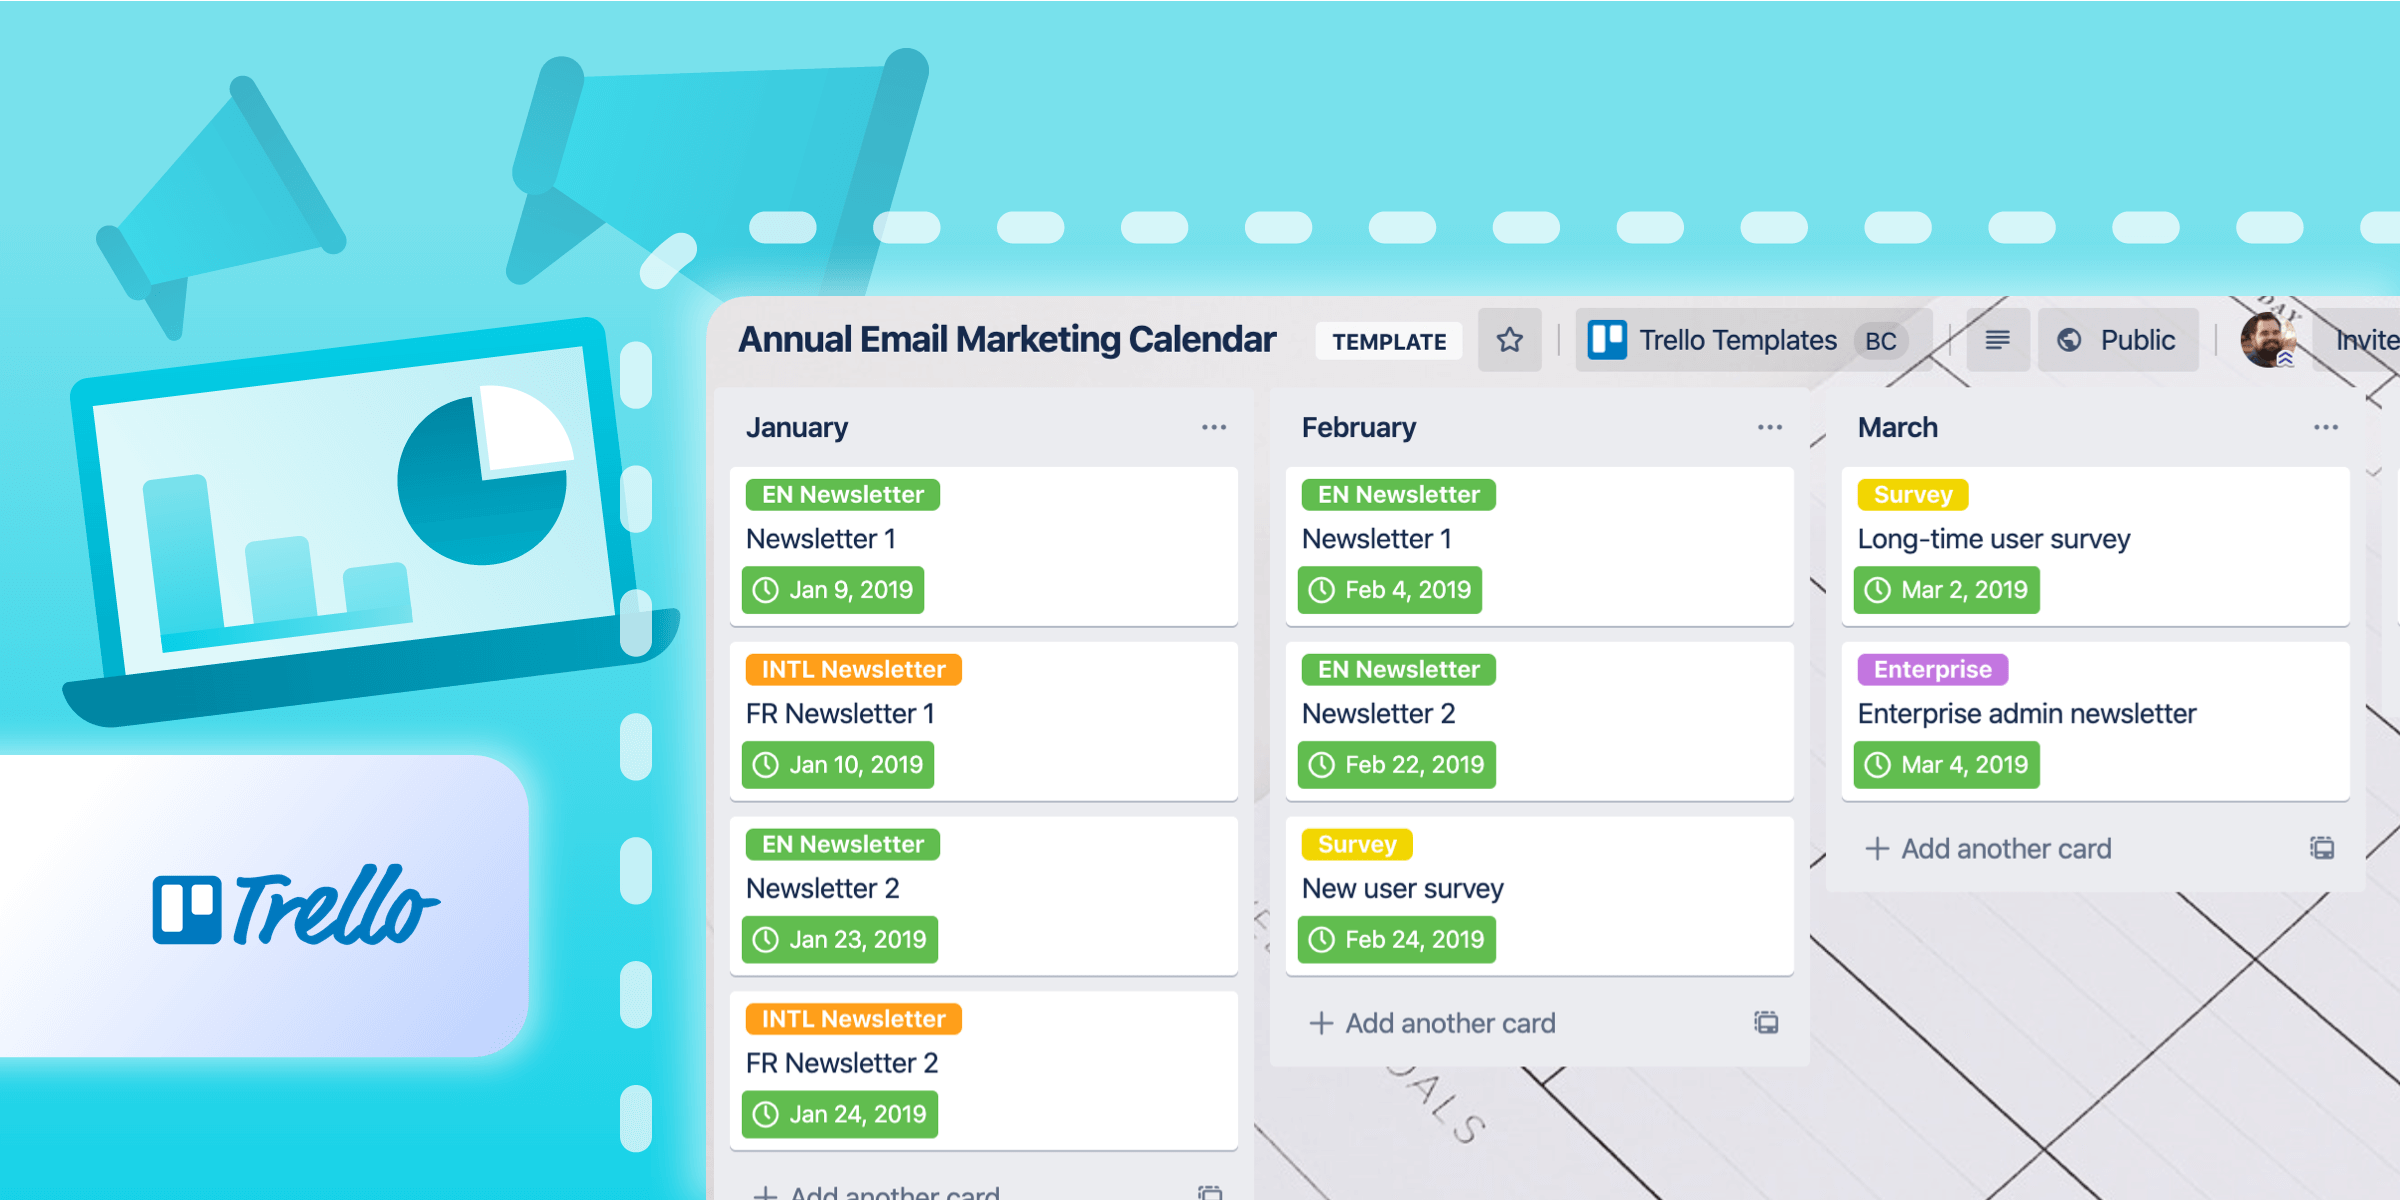The height and width of the screenshot is (1200, 2400).
Task: Select the March list title
Action: (x=1898, y=427)
